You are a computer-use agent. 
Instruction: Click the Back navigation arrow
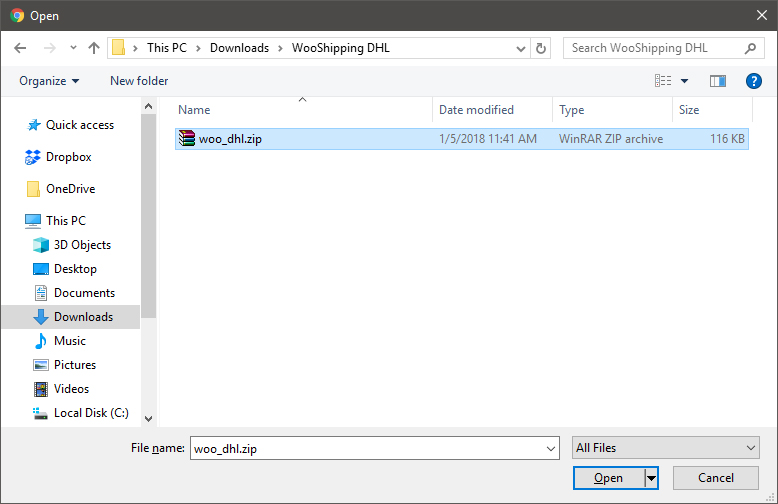coord(21,48)
